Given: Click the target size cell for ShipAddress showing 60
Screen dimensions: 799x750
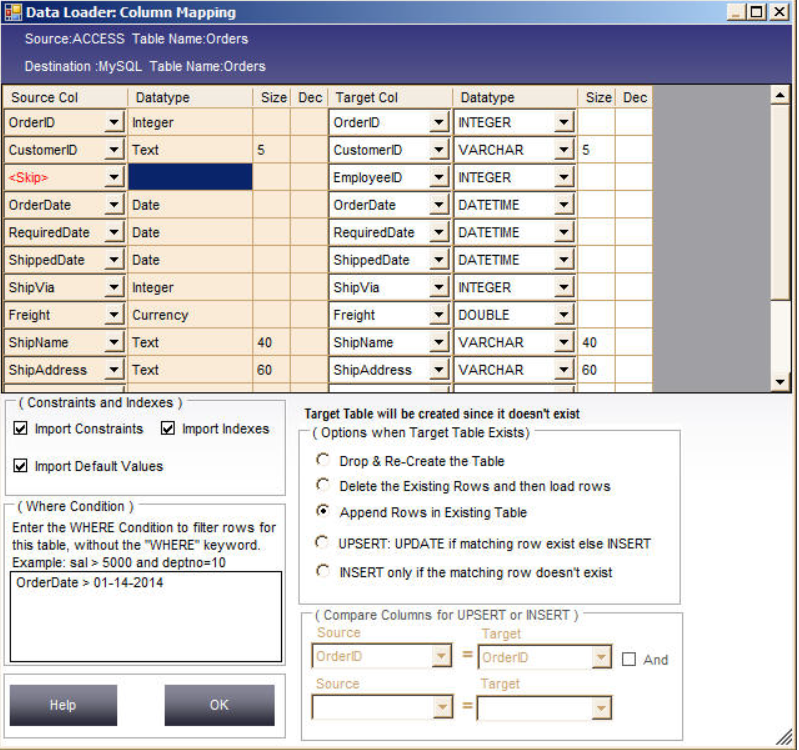Looking at the screenshot, I should 596,370.
